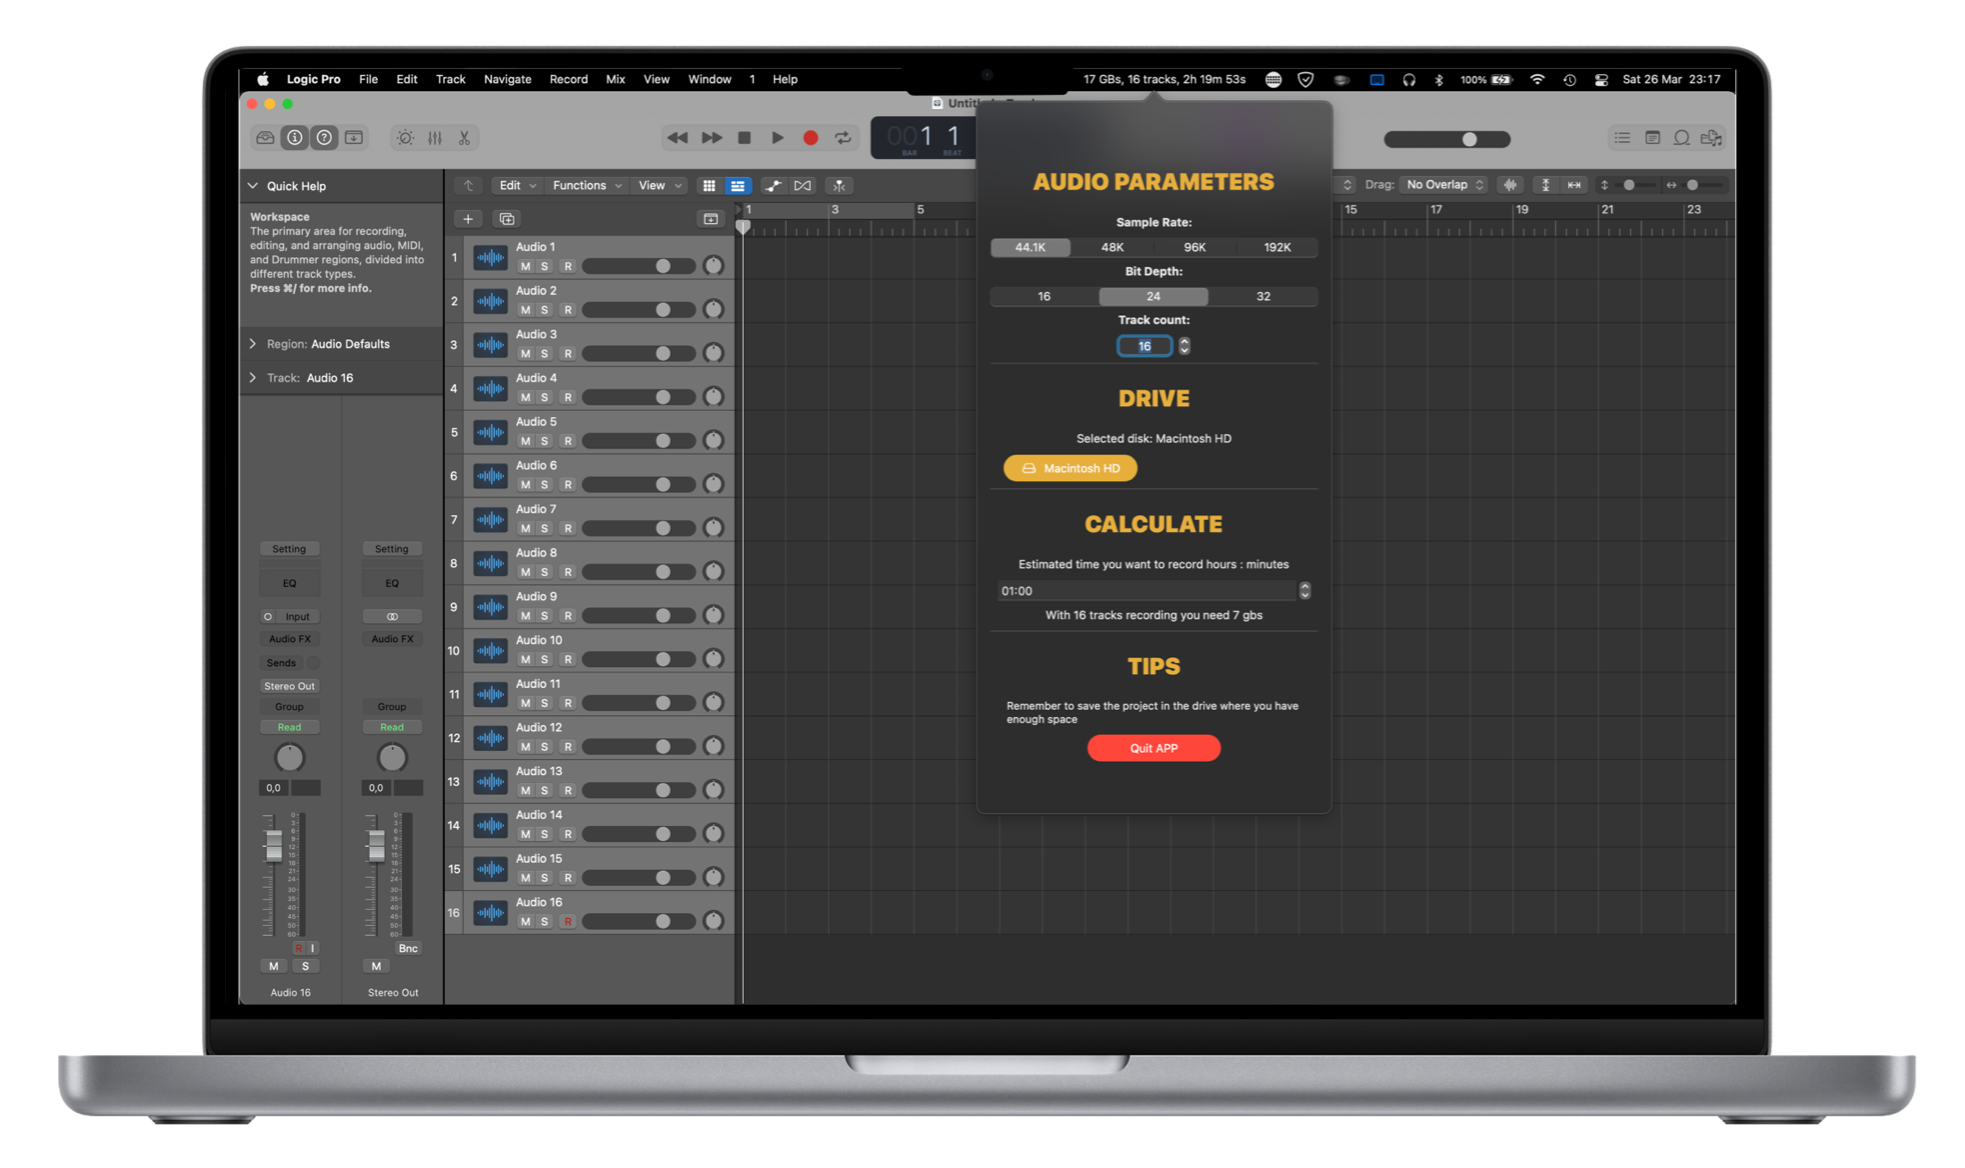
Task: Open the Note Pads icon
Action: click(1652, 138)
